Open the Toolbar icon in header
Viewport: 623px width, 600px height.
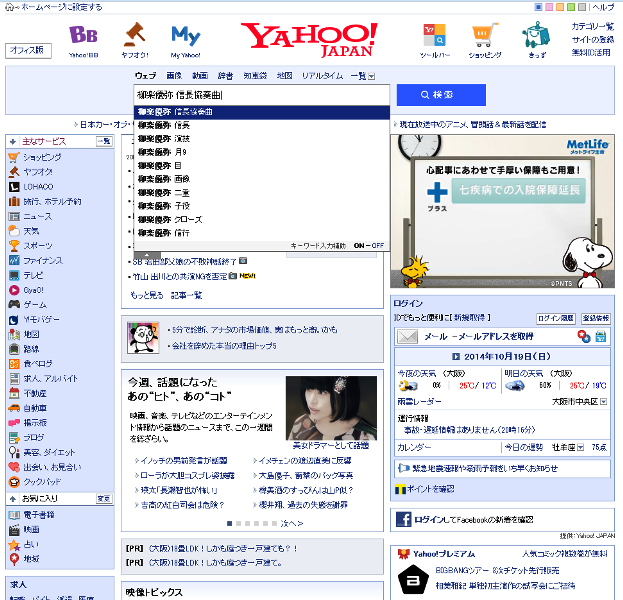pyautogui.click(x=434, y=35)
